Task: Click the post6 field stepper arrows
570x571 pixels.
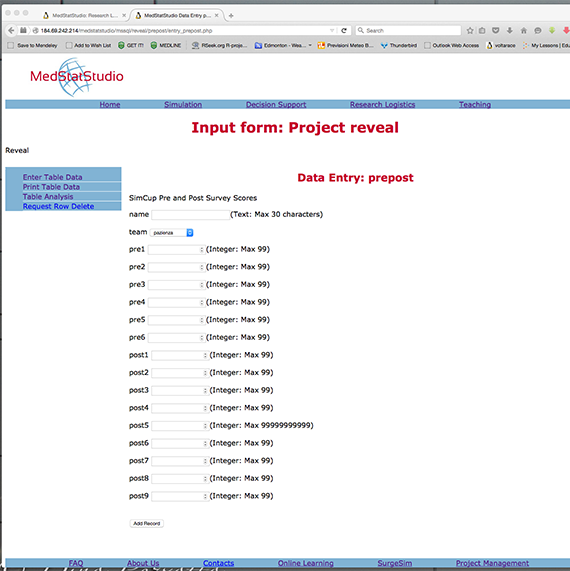Action: [205, 444]
